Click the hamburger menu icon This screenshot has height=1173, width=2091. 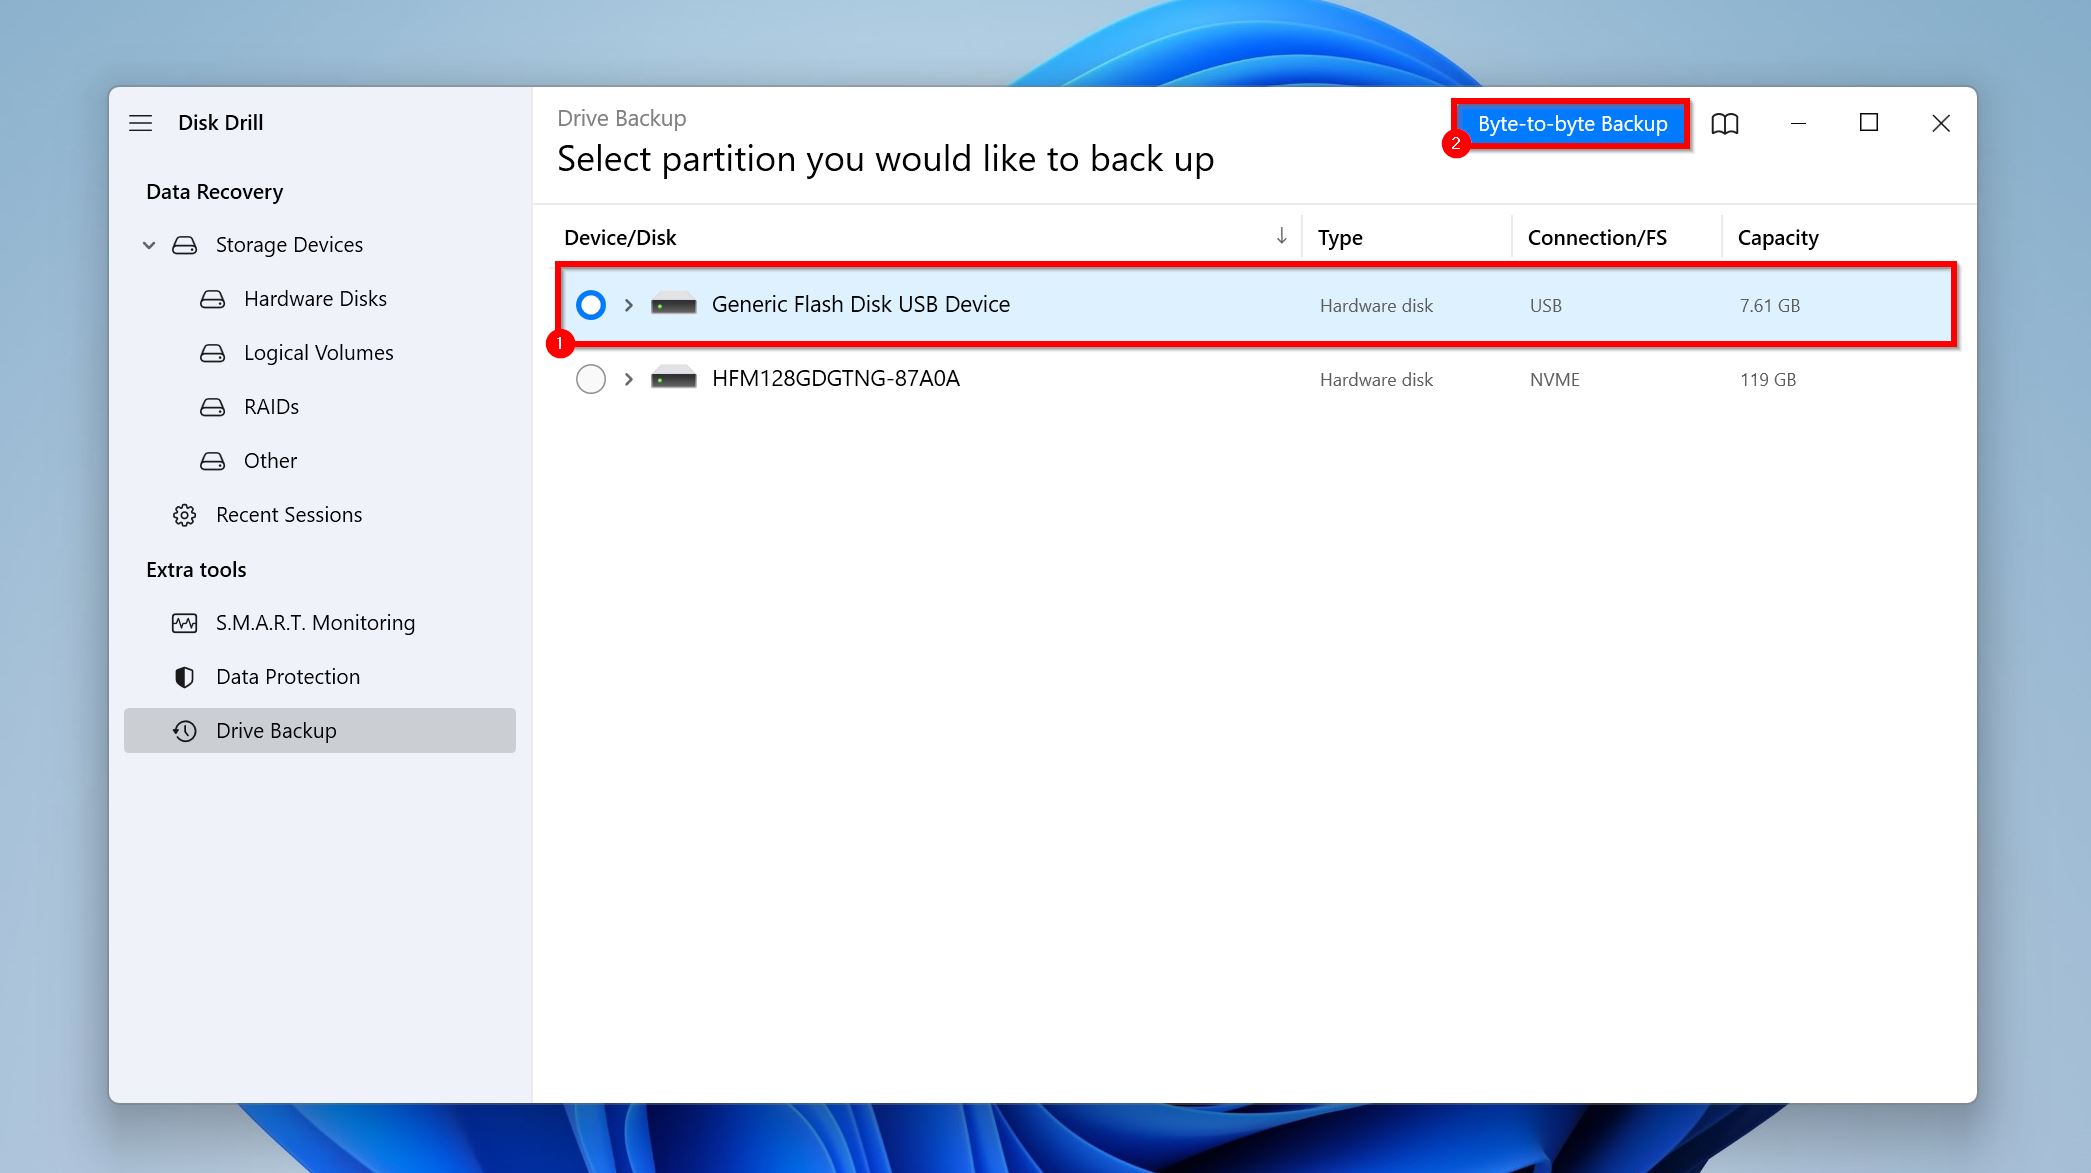click(141, 122)
